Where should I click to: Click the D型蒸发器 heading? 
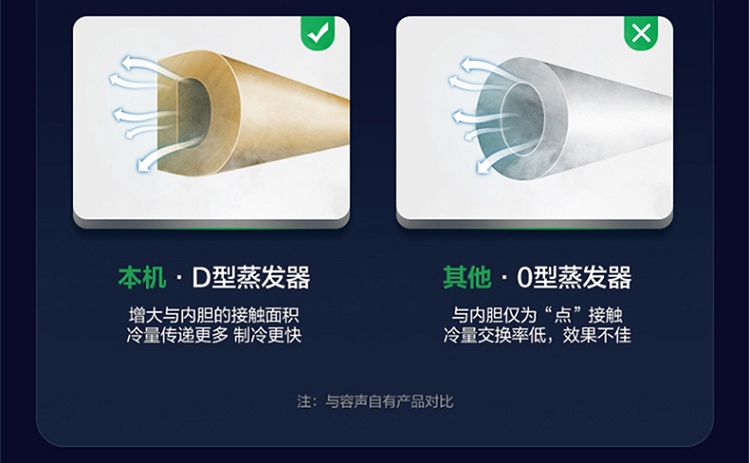251,277
